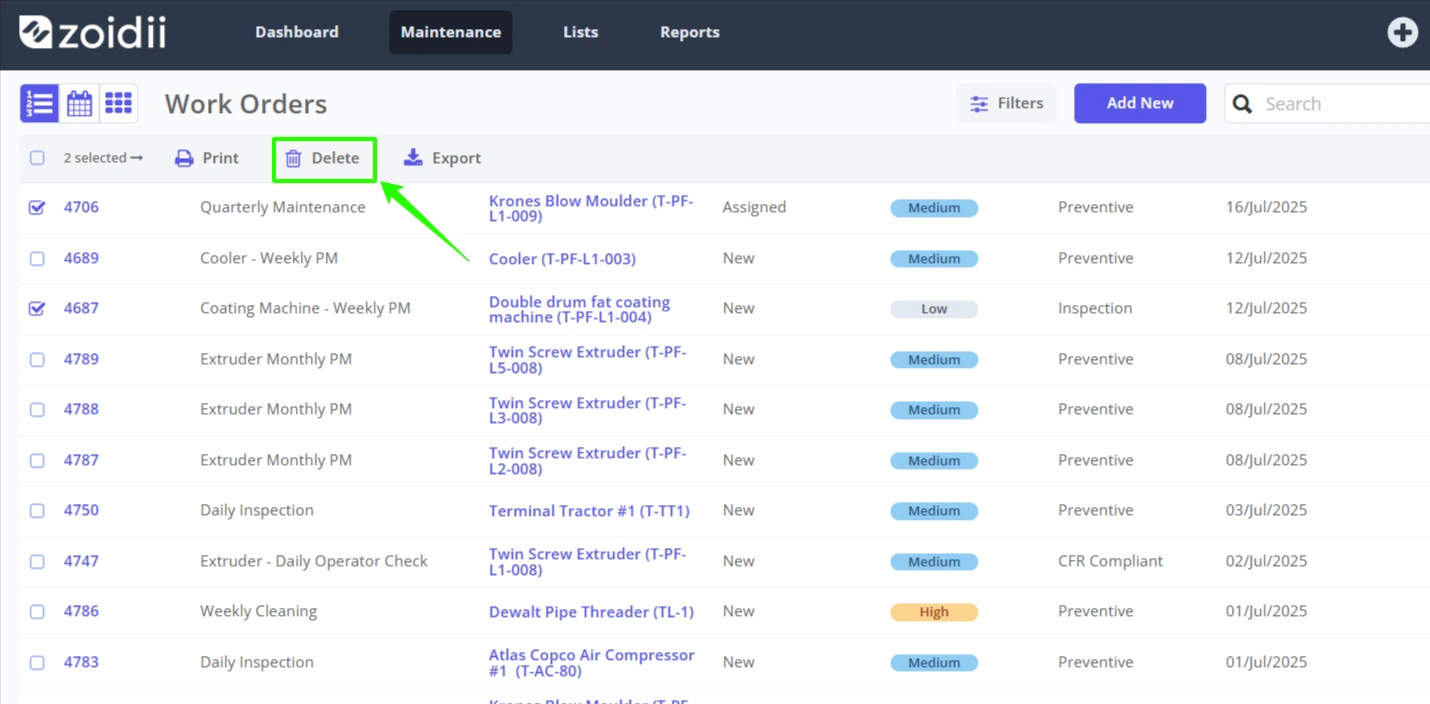Open Atlas Copco Air Compressor #1 link
Image resolution: width=1430 pixels, height=704 pixels.
tap(591, 663)
